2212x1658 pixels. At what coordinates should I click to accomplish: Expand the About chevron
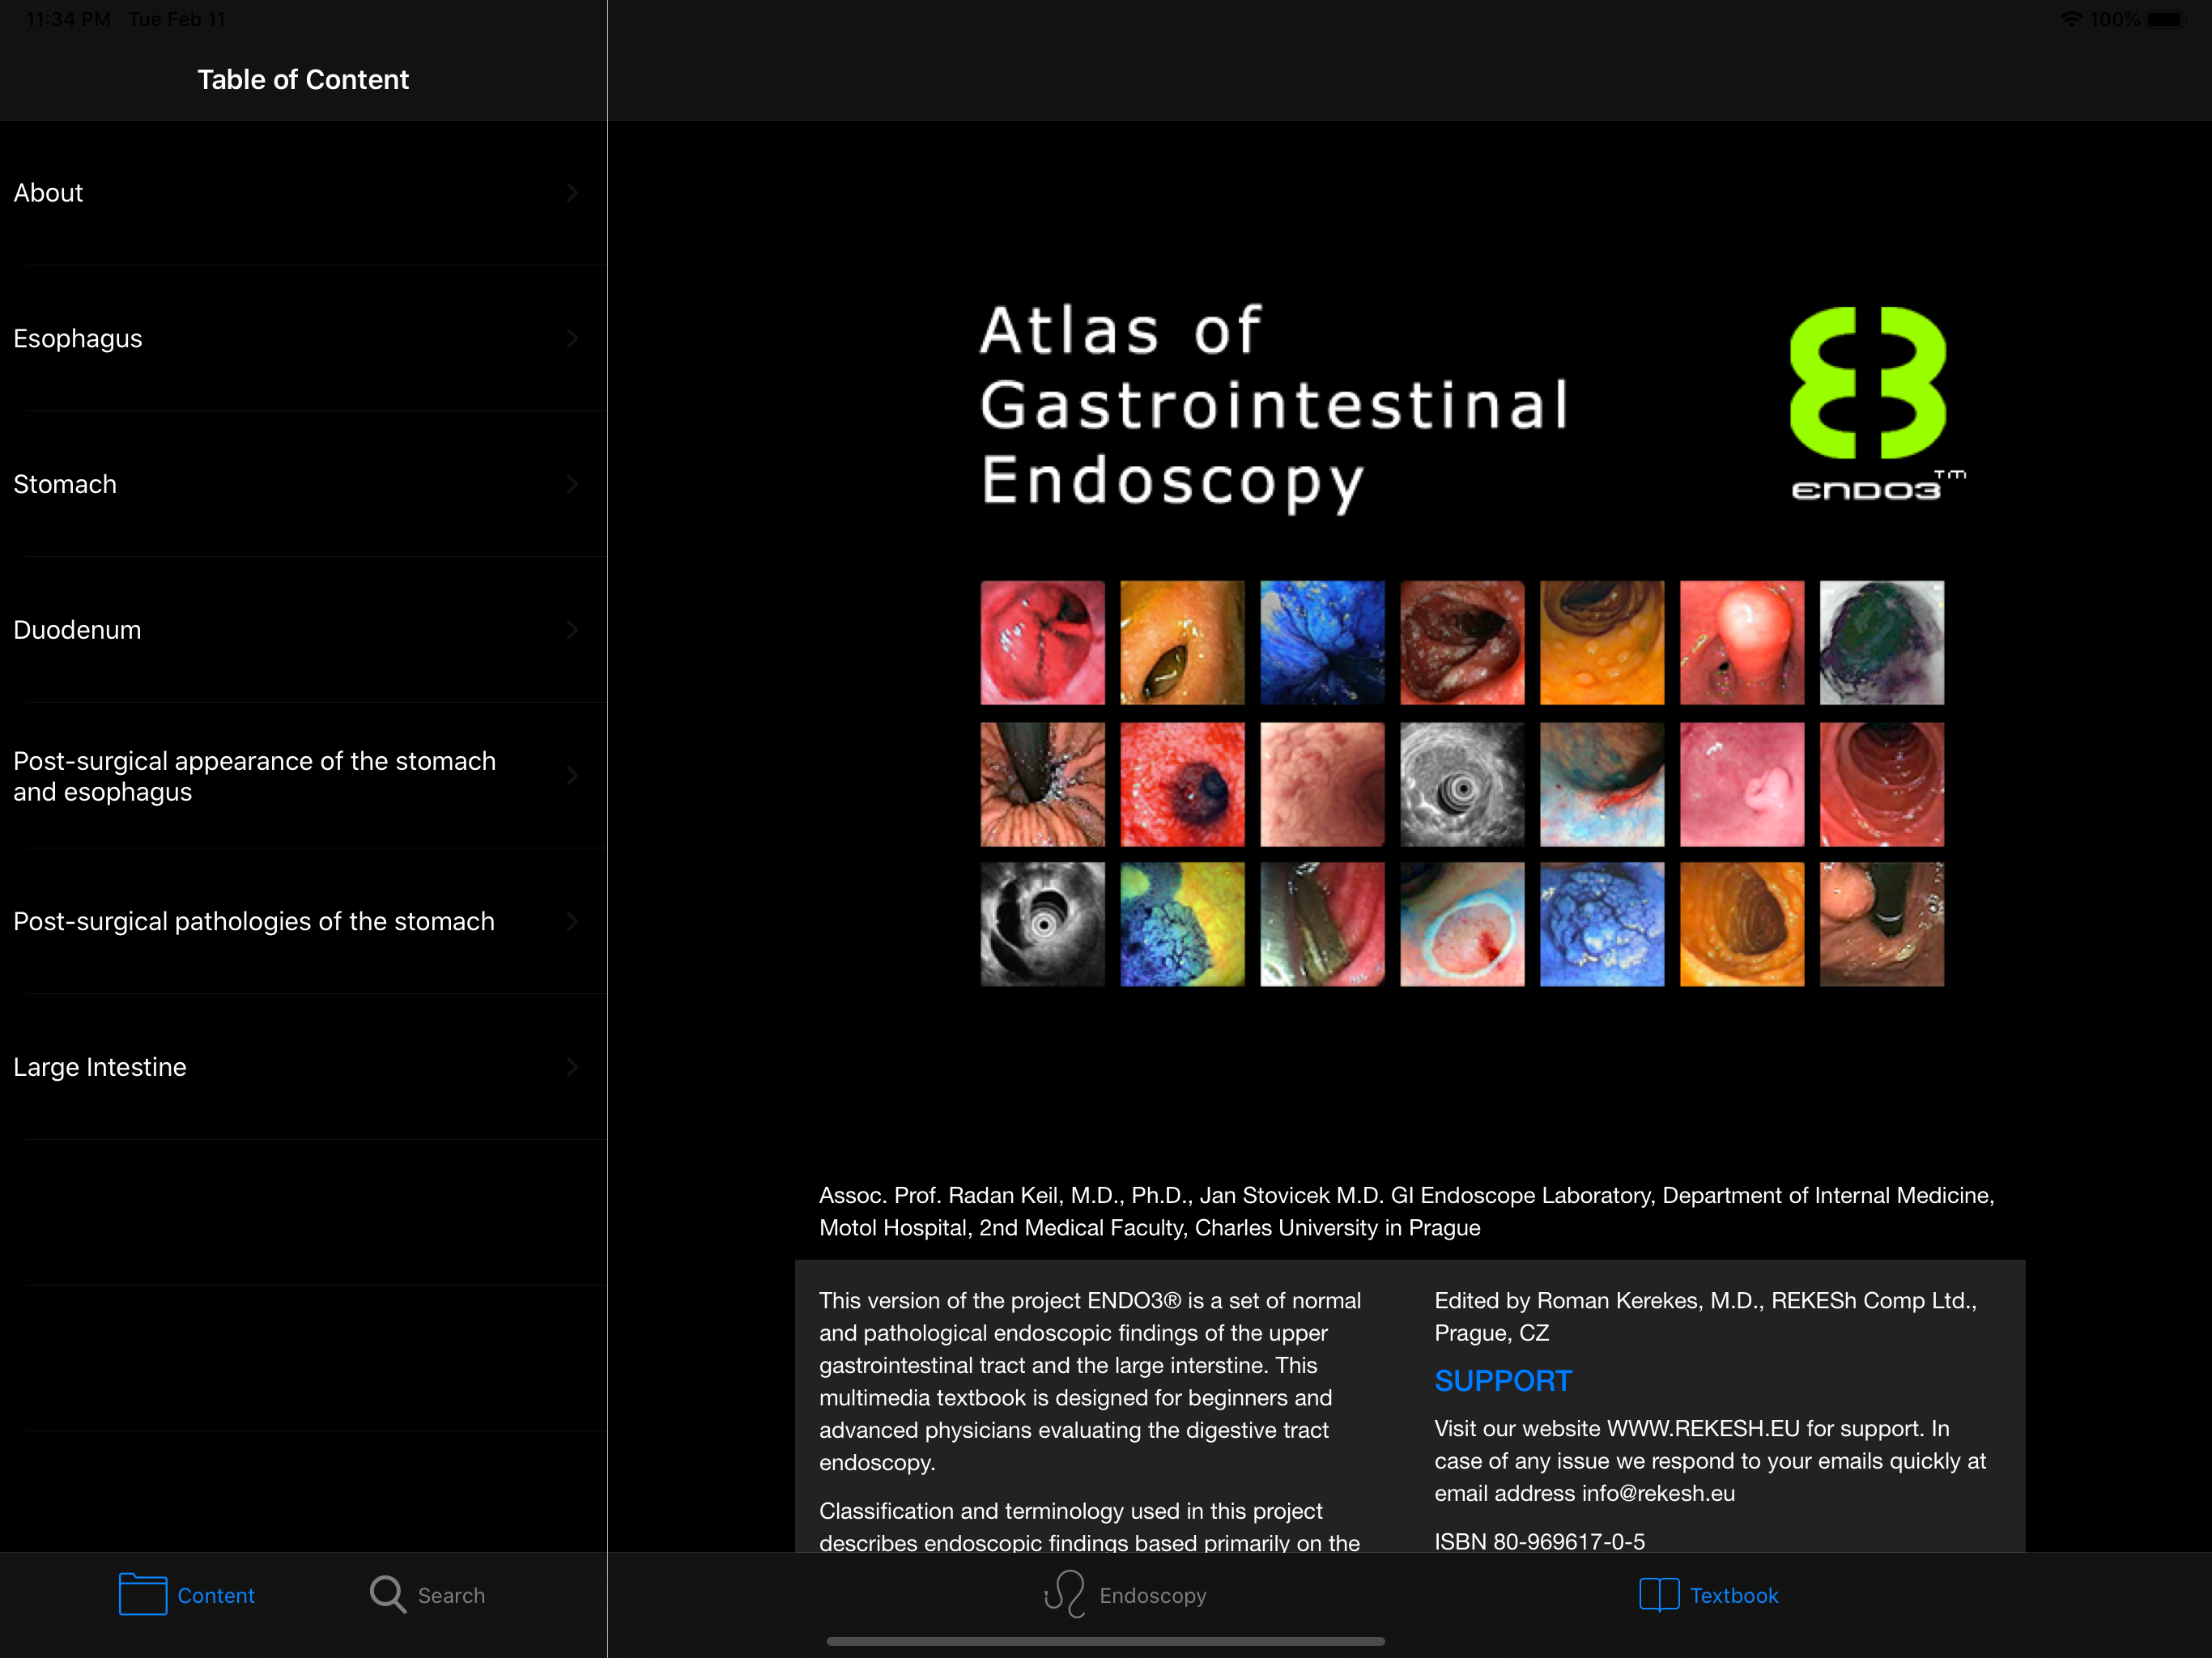[x=572, y=192]
